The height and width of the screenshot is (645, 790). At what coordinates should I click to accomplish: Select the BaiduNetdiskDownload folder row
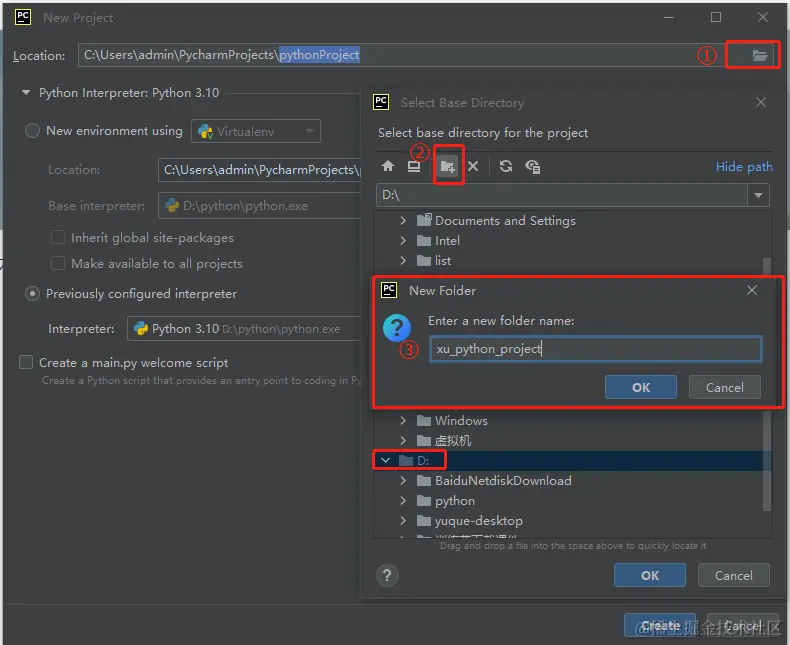tap(568, 480)
